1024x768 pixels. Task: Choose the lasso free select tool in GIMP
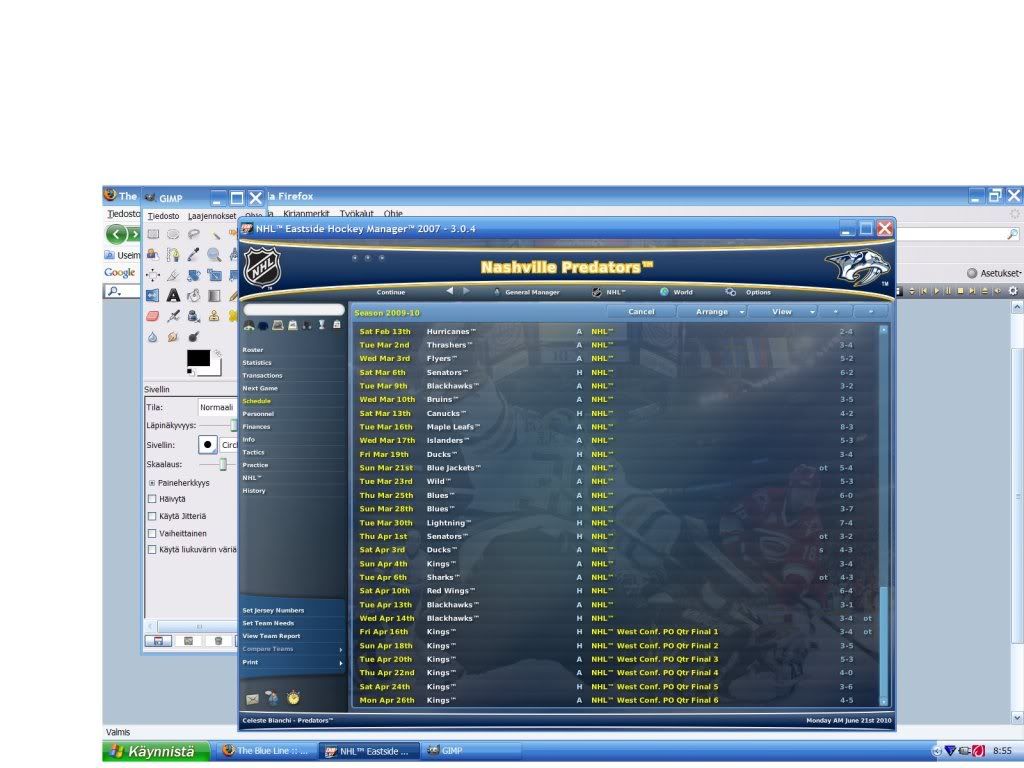[x=194, y=234]
